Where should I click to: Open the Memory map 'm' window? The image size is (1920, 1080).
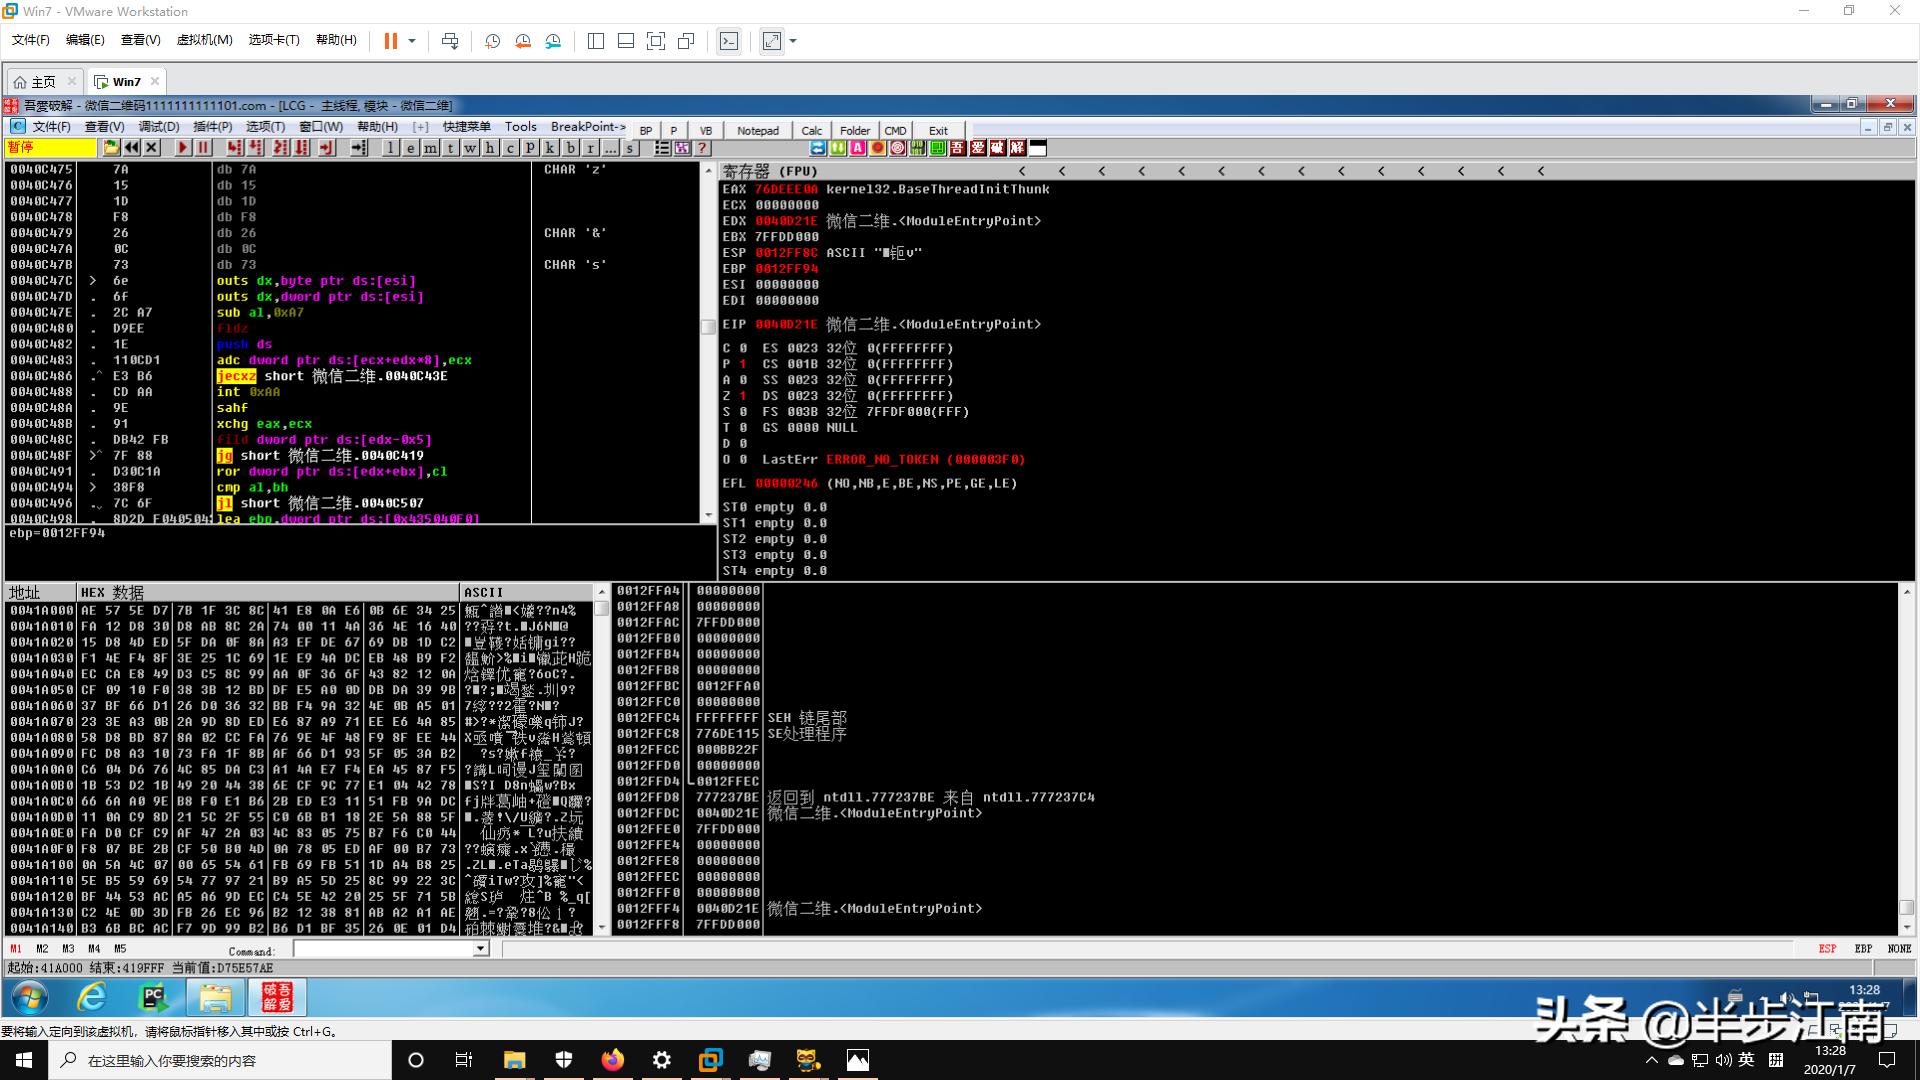tap(430, 148)
